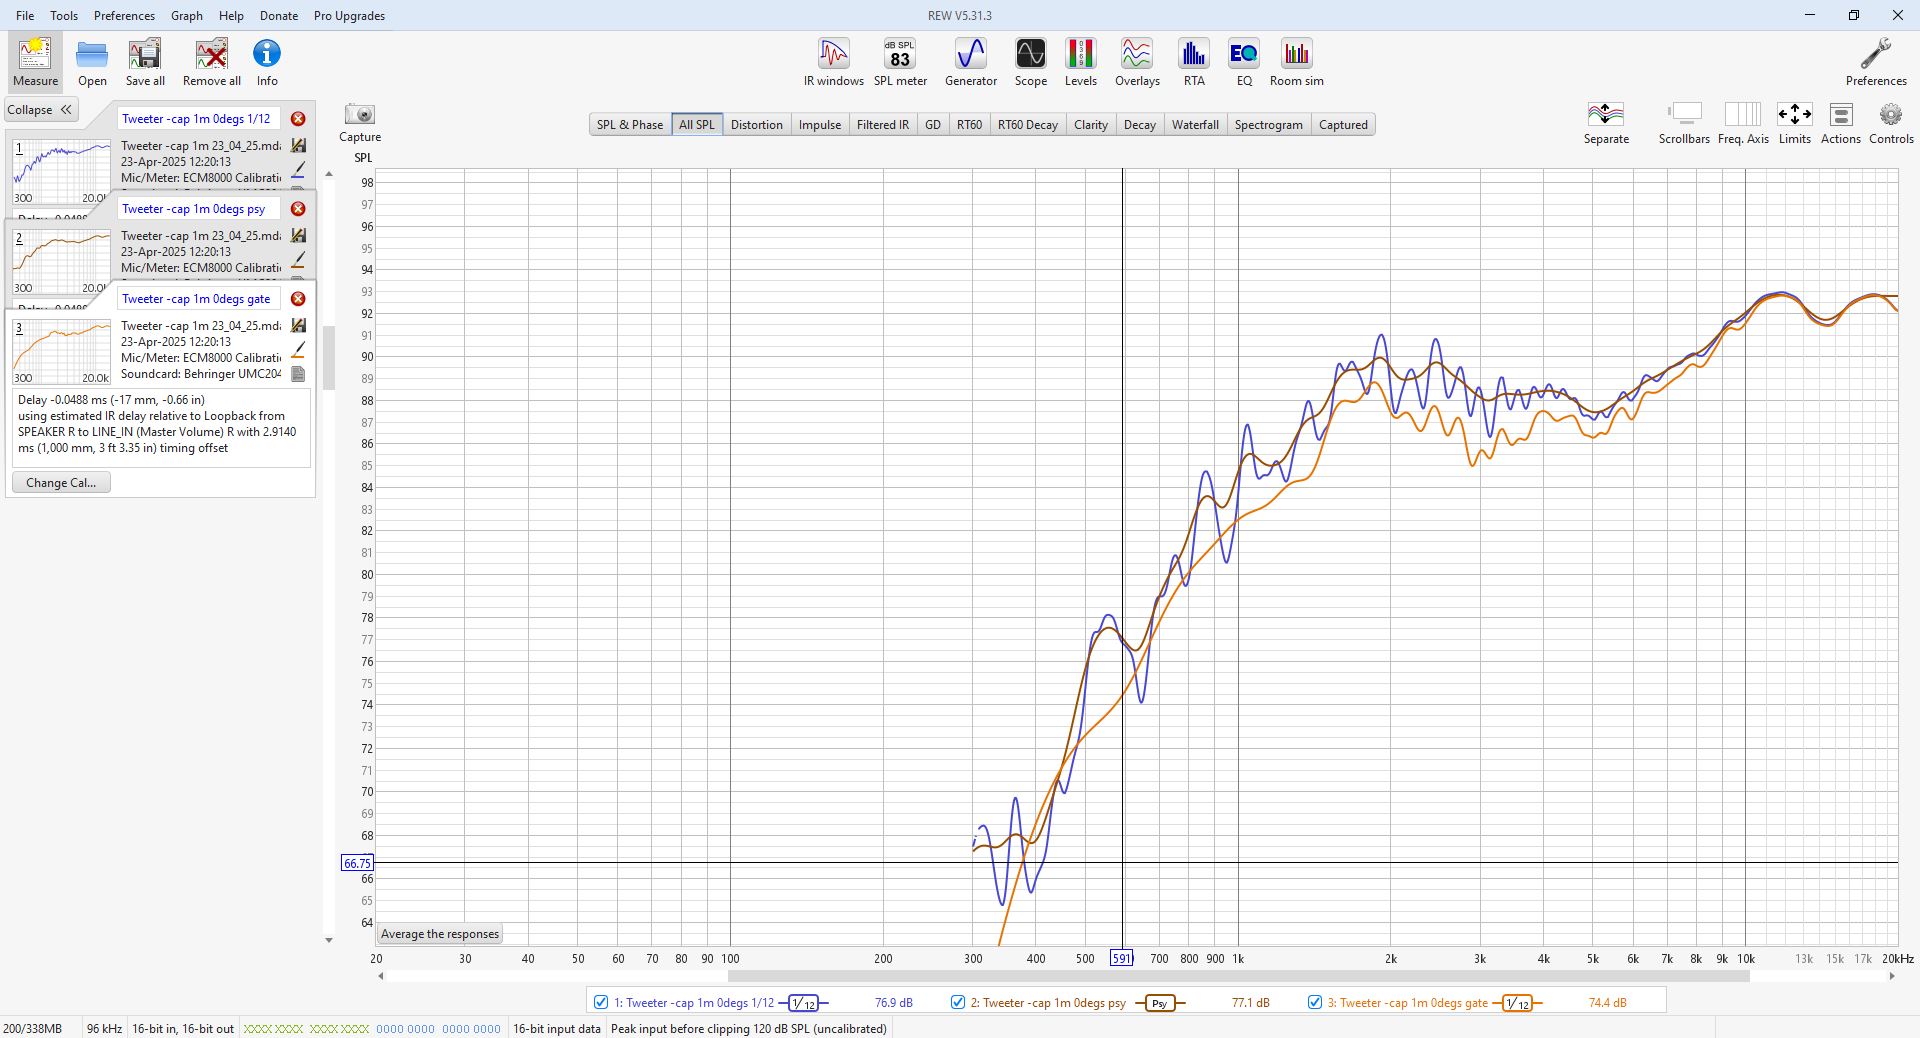
Task: Switch to Spectrogram tab
Action: [x=1268, y=125]
